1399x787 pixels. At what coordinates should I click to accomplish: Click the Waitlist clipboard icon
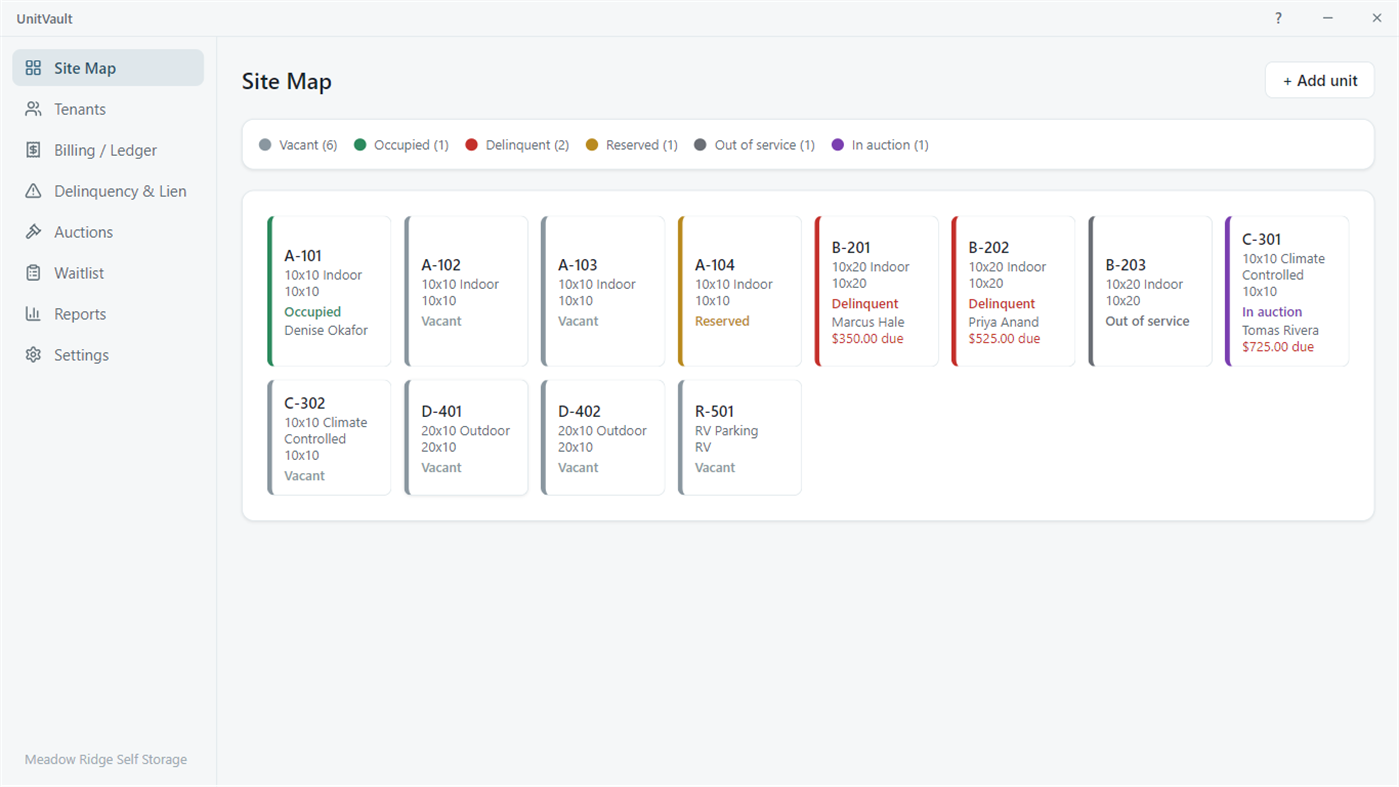(x=33, y=273)
